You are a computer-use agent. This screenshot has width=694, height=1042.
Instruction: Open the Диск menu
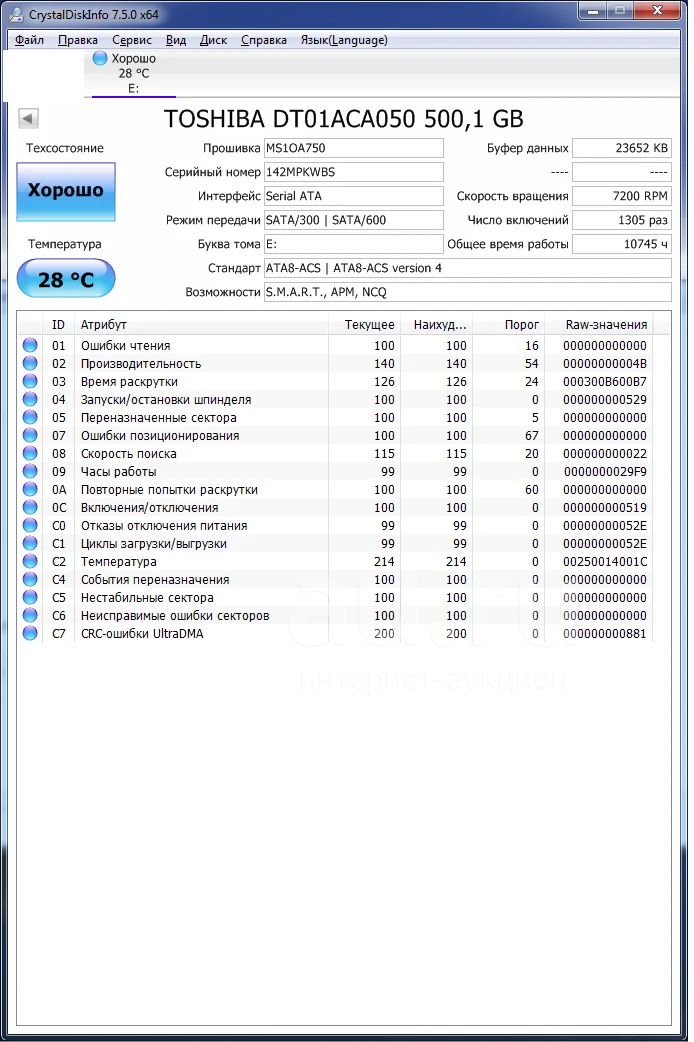click(x=213, y=40)
